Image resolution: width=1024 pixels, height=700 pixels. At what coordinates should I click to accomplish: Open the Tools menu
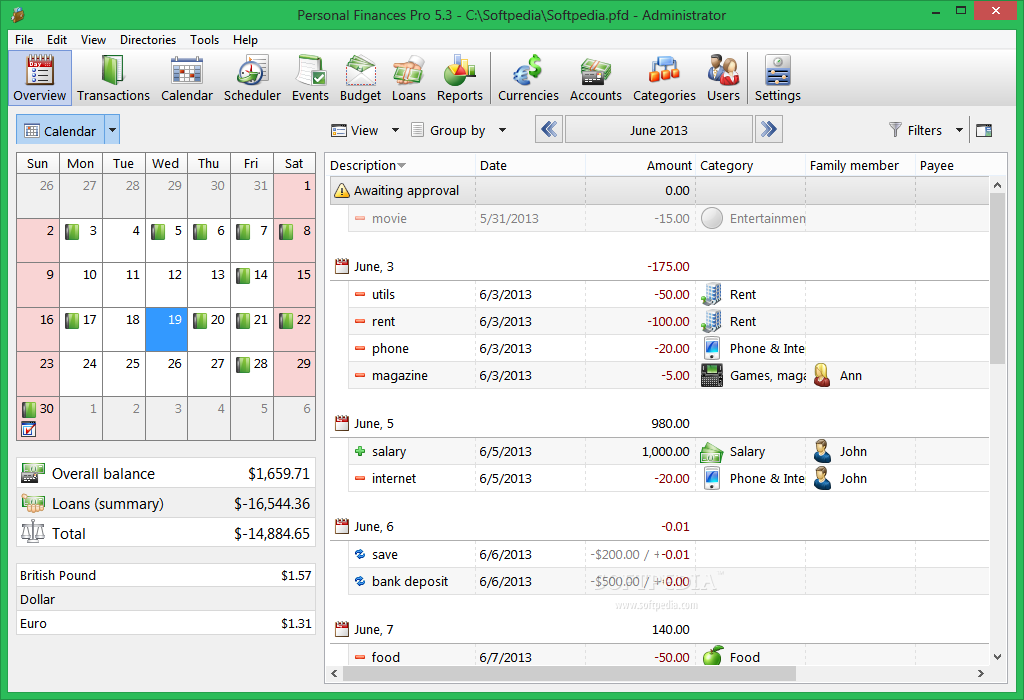tap(204, 40)
